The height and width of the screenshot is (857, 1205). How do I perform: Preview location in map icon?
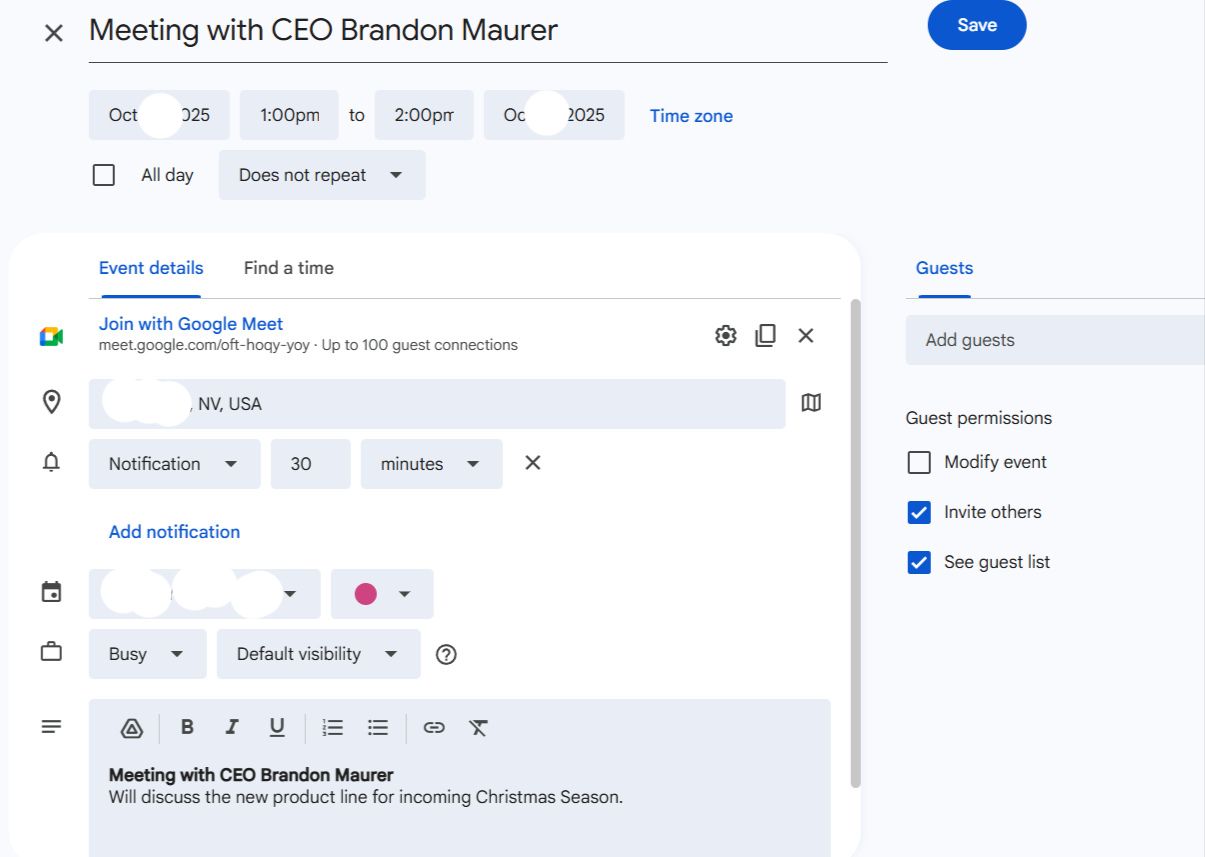click(x=811, y=403)
